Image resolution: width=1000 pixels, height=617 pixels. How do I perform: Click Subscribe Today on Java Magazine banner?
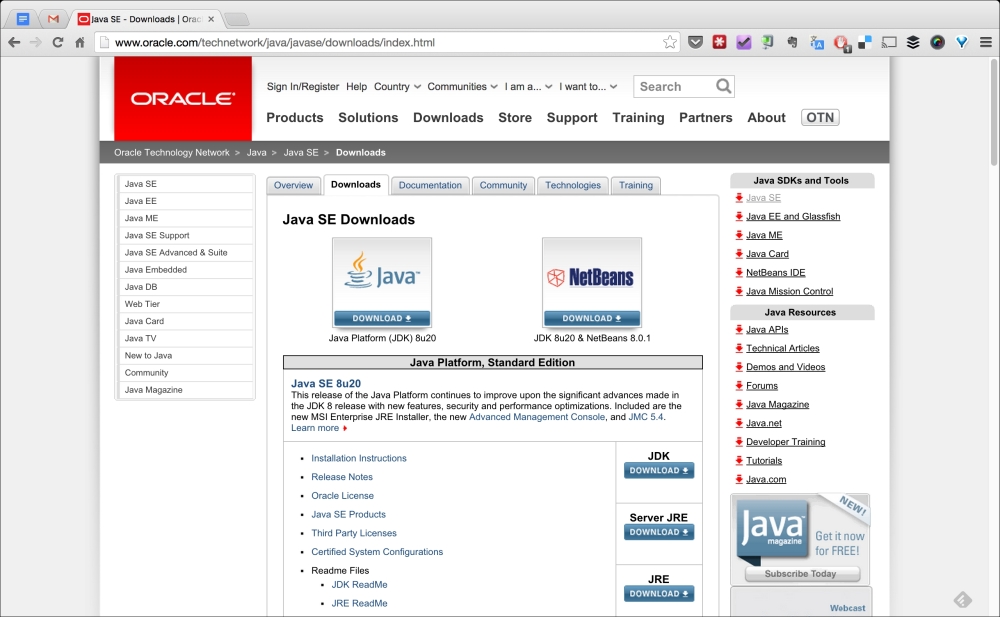coord(801,574)
